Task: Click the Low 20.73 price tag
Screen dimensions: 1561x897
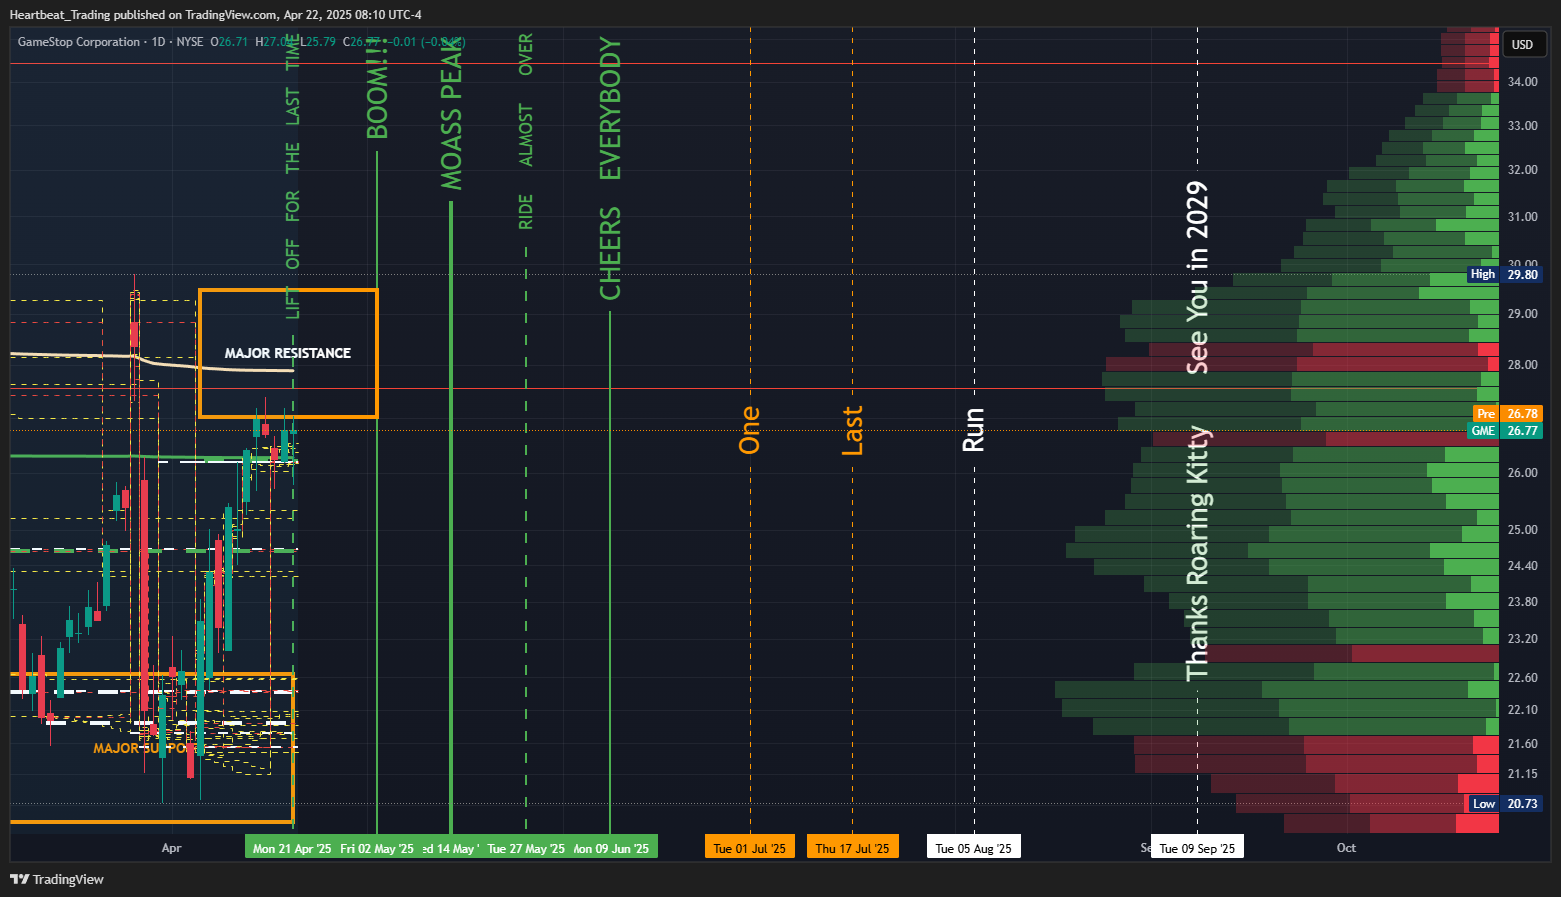Action: [x=1505, y=804]
